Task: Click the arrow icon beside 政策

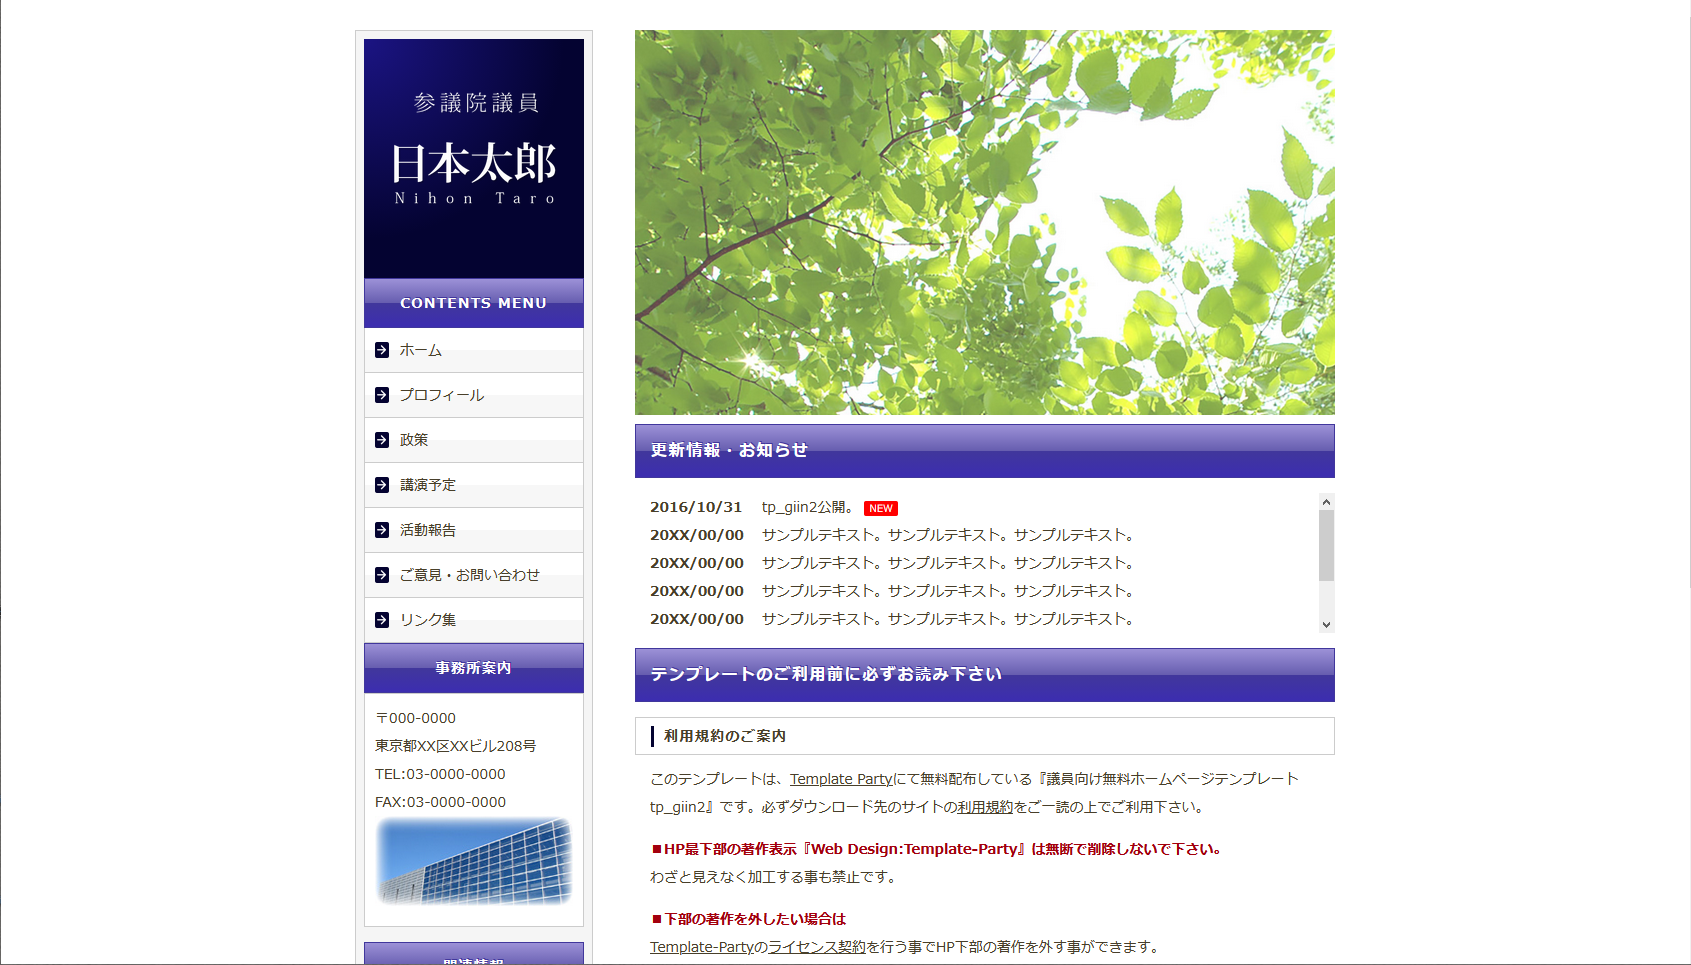Action: pos(382,440)
